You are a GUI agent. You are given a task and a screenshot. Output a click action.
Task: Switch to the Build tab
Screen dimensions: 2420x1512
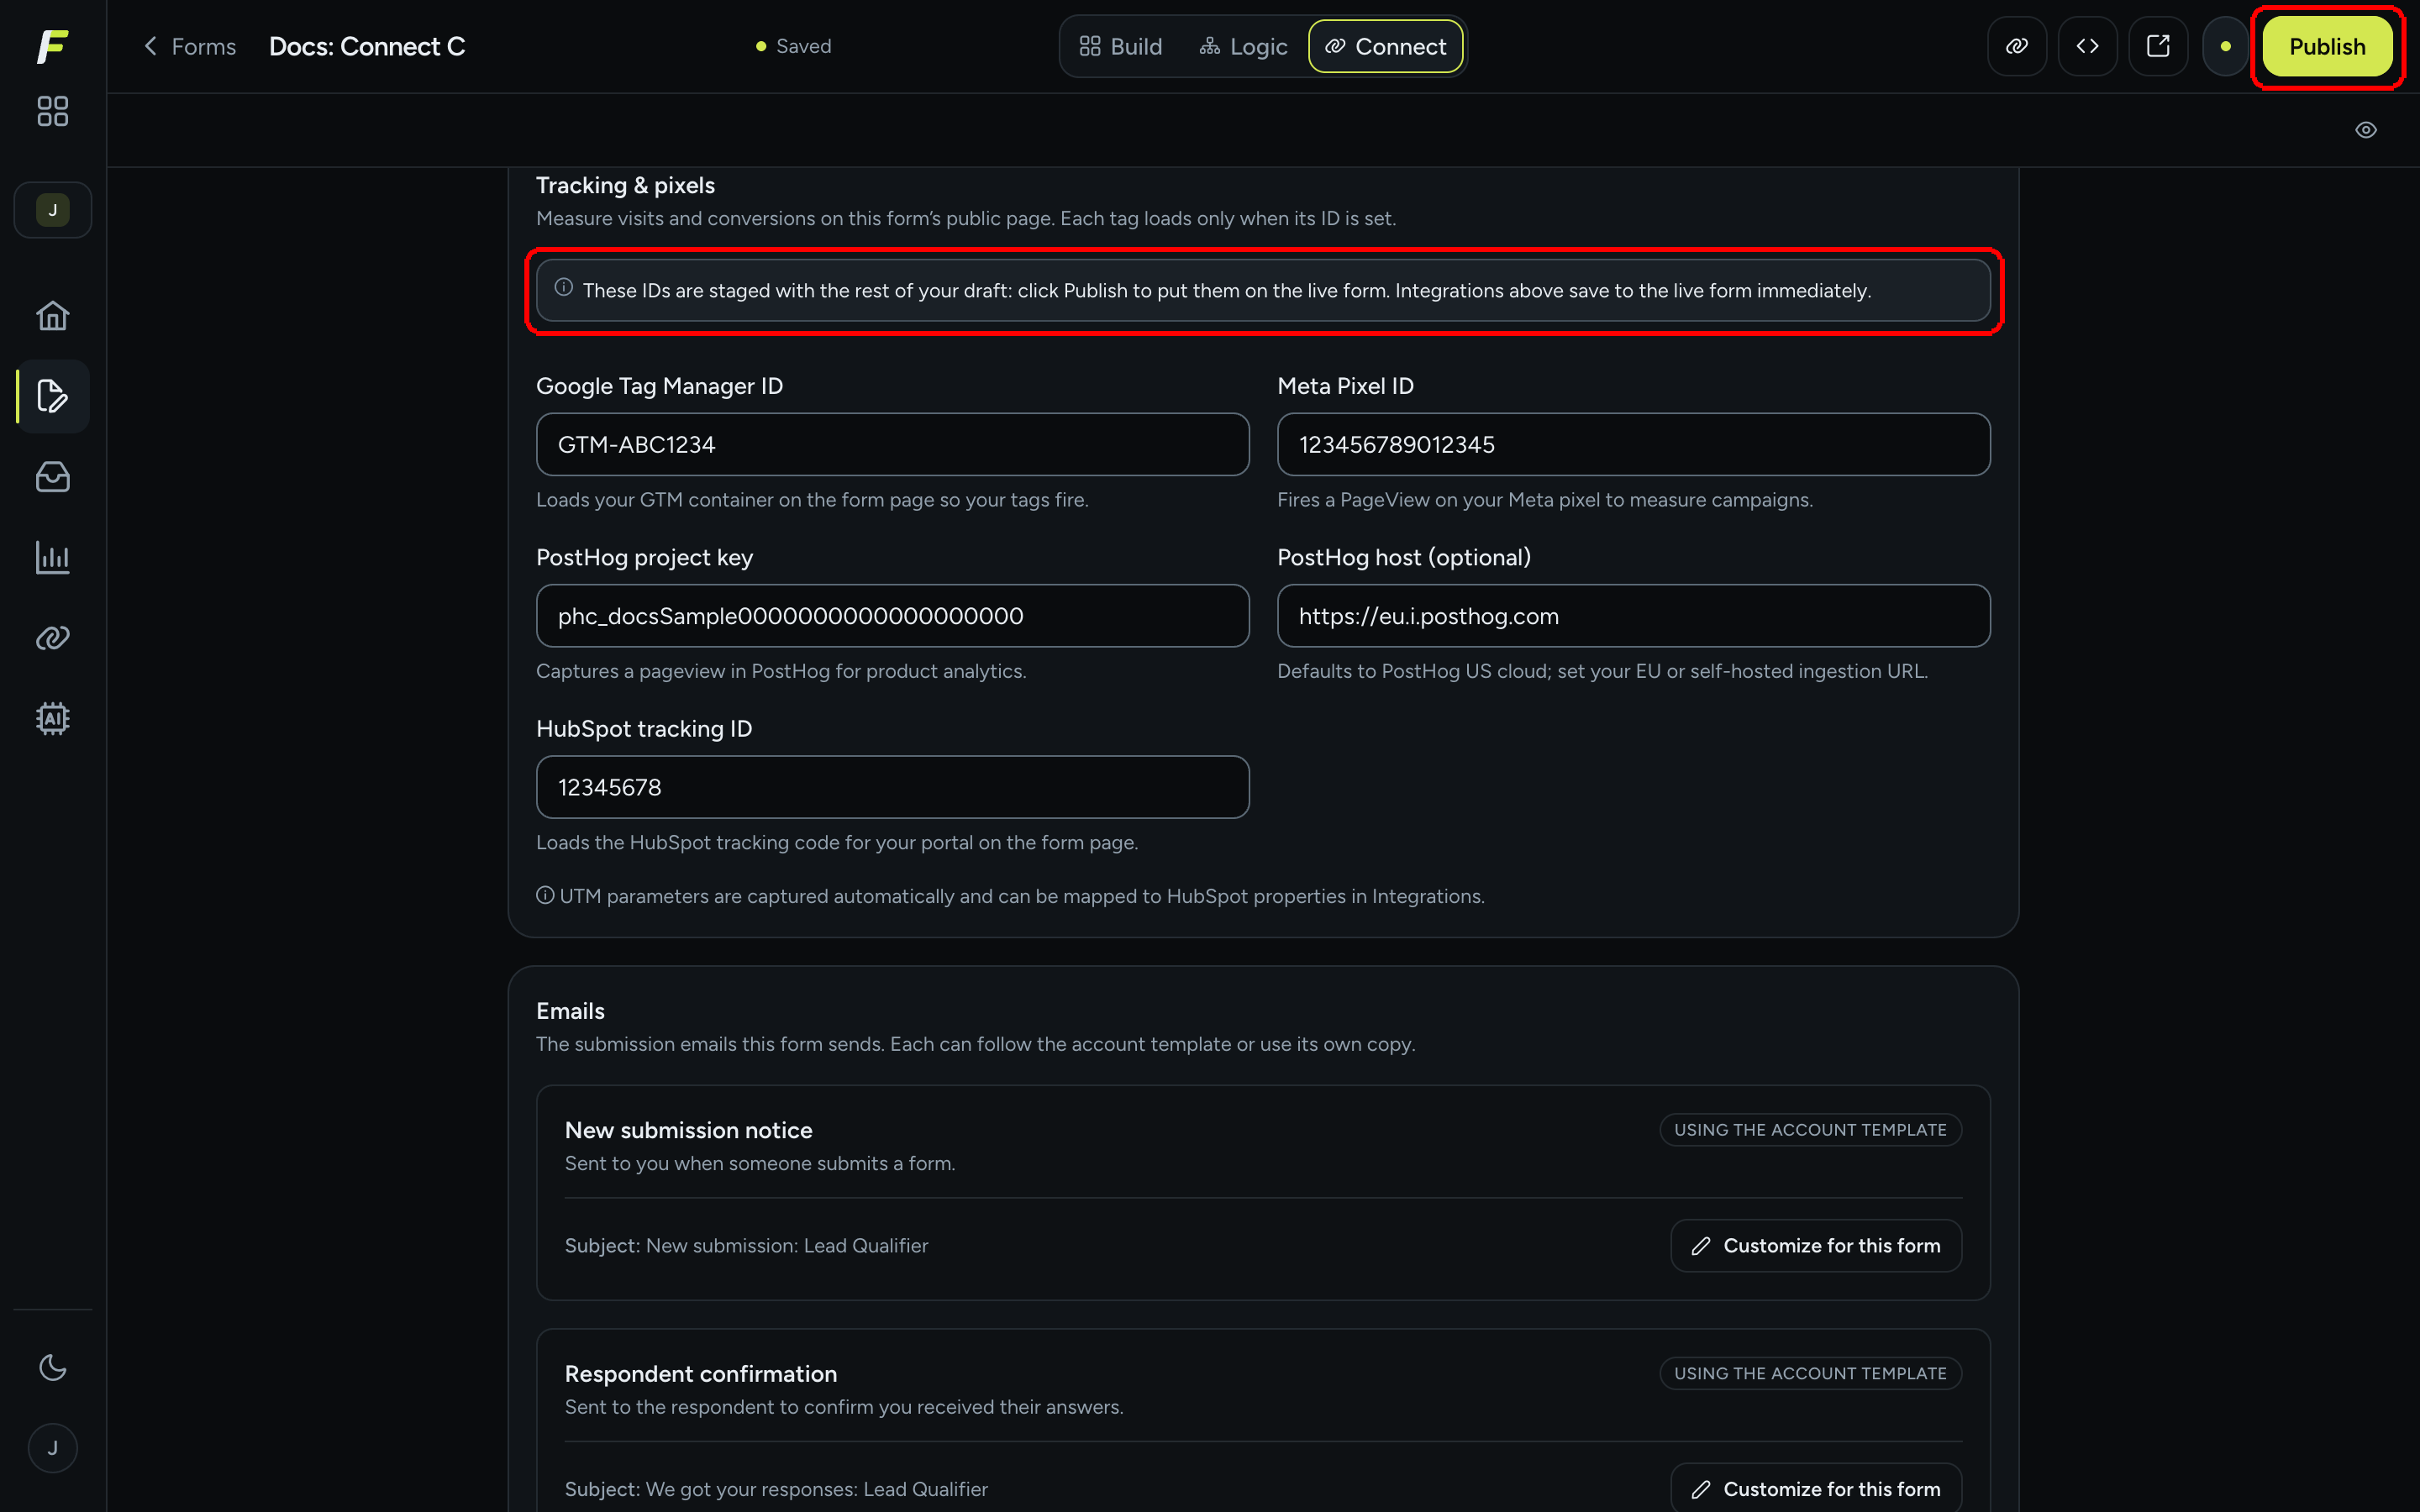point(1120,46)
